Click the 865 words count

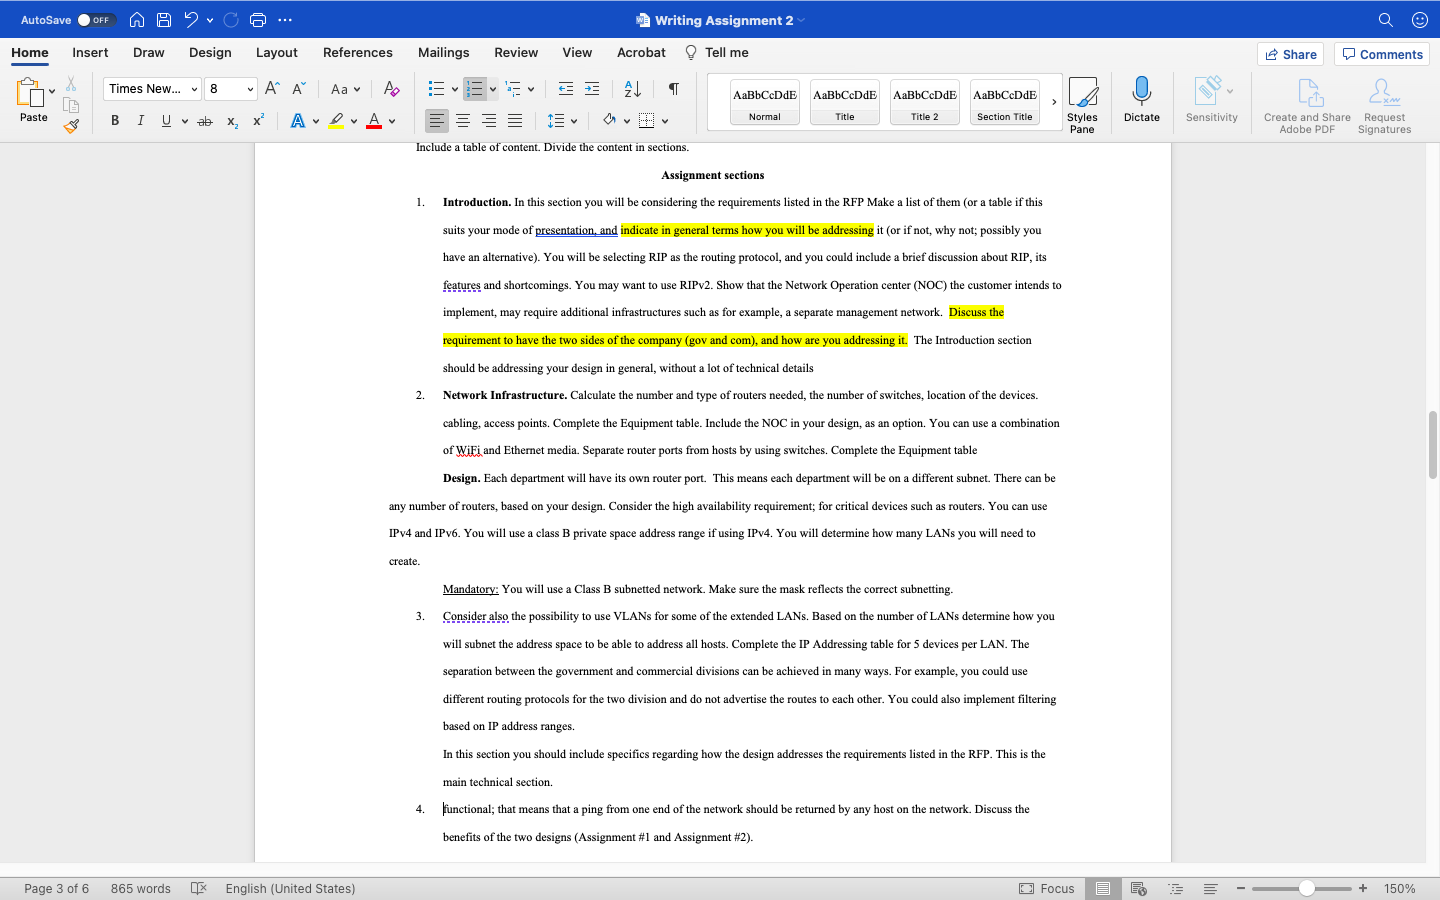pyautogui.click(x=141, y=888)
